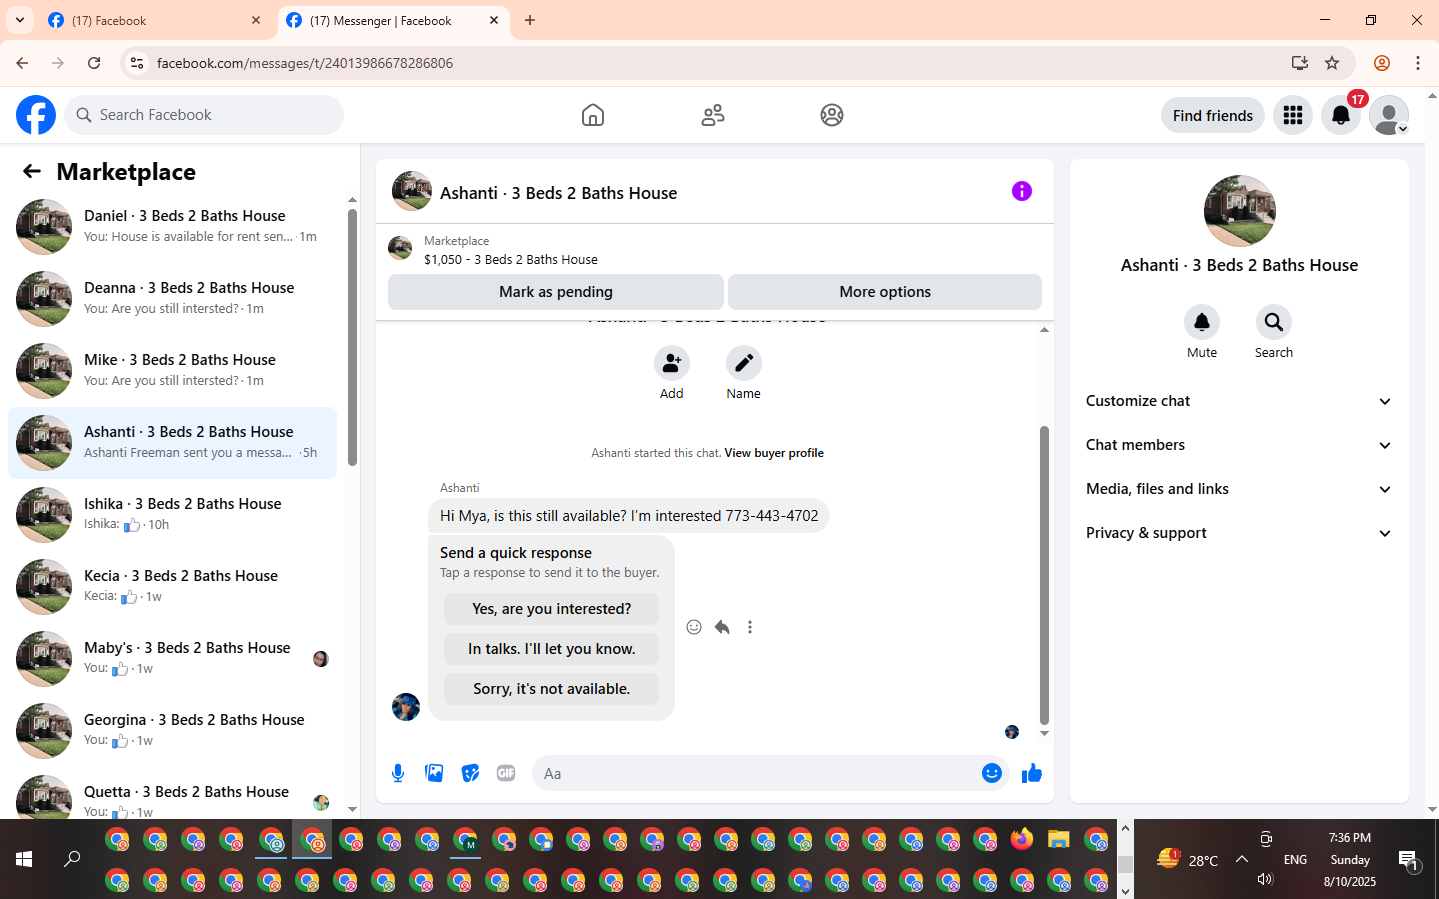Focus the Aa message input box
This screenshot has width=1439, height=899.
point(756,773)
